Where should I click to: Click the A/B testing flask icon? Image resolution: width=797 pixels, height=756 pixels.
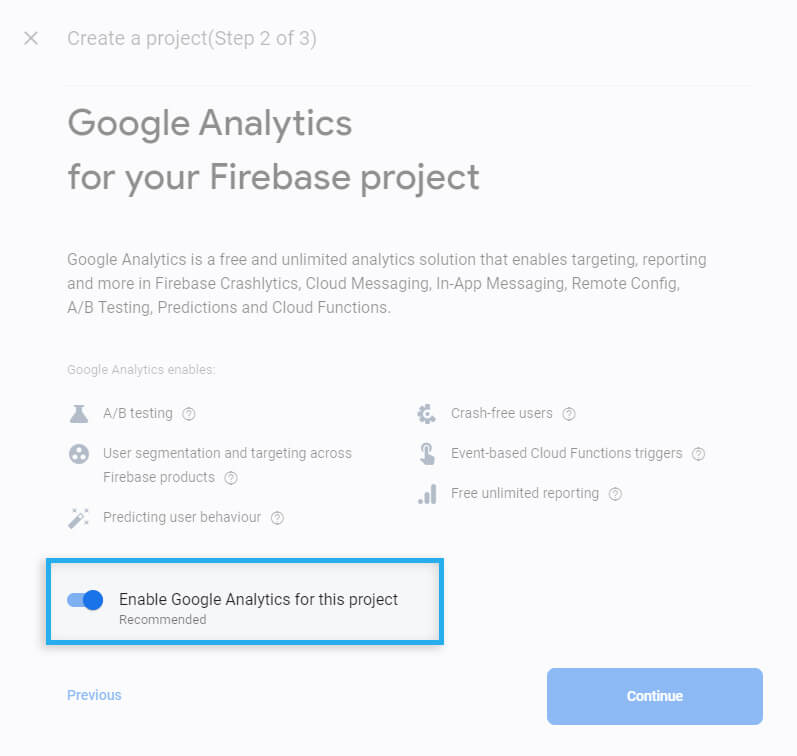click(x=79, y=414)
